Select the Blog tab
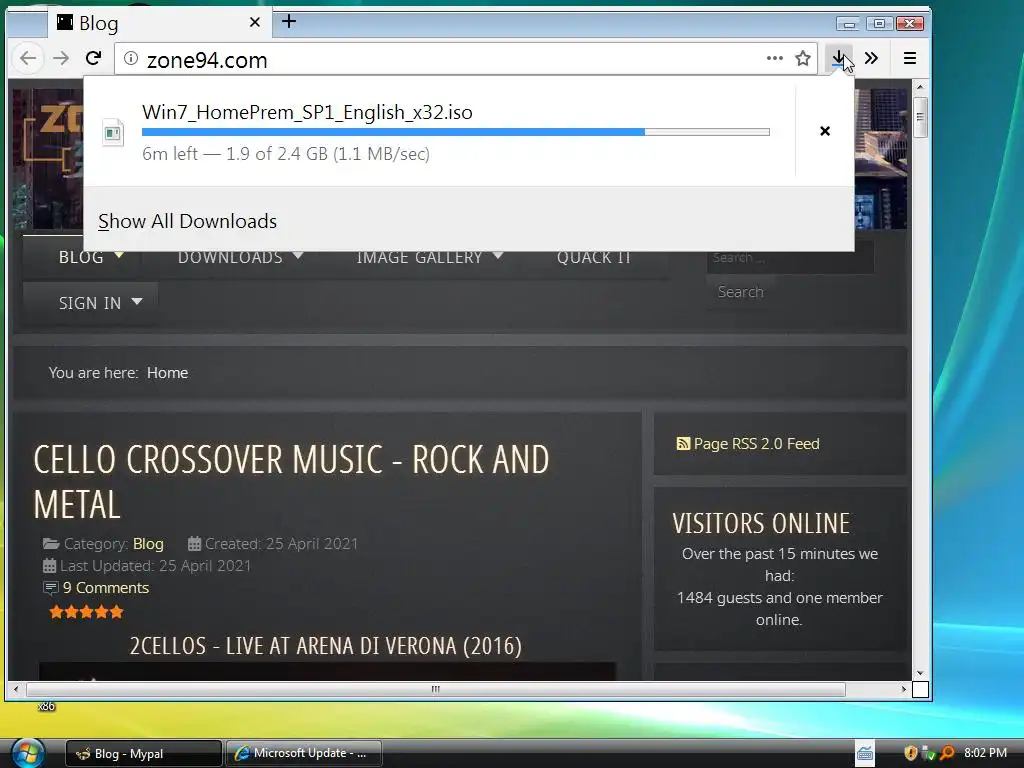1024x768 pixels. click(160, 23)
